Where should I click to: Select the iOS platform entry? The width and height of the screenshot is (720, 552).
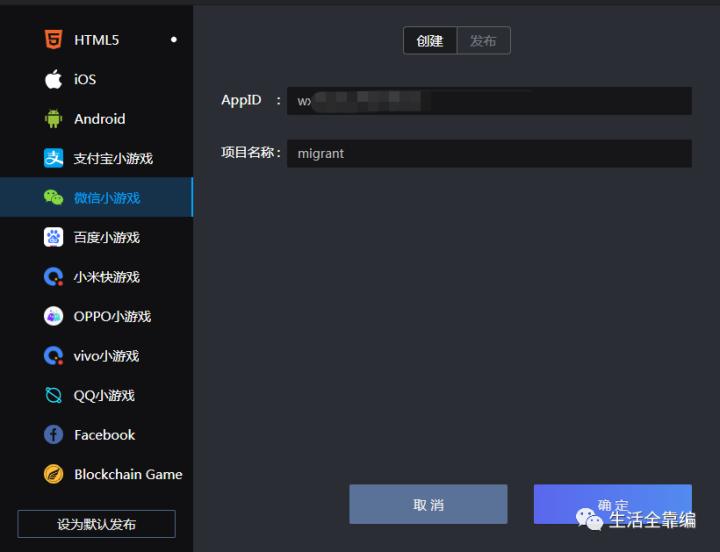(85, 79)
